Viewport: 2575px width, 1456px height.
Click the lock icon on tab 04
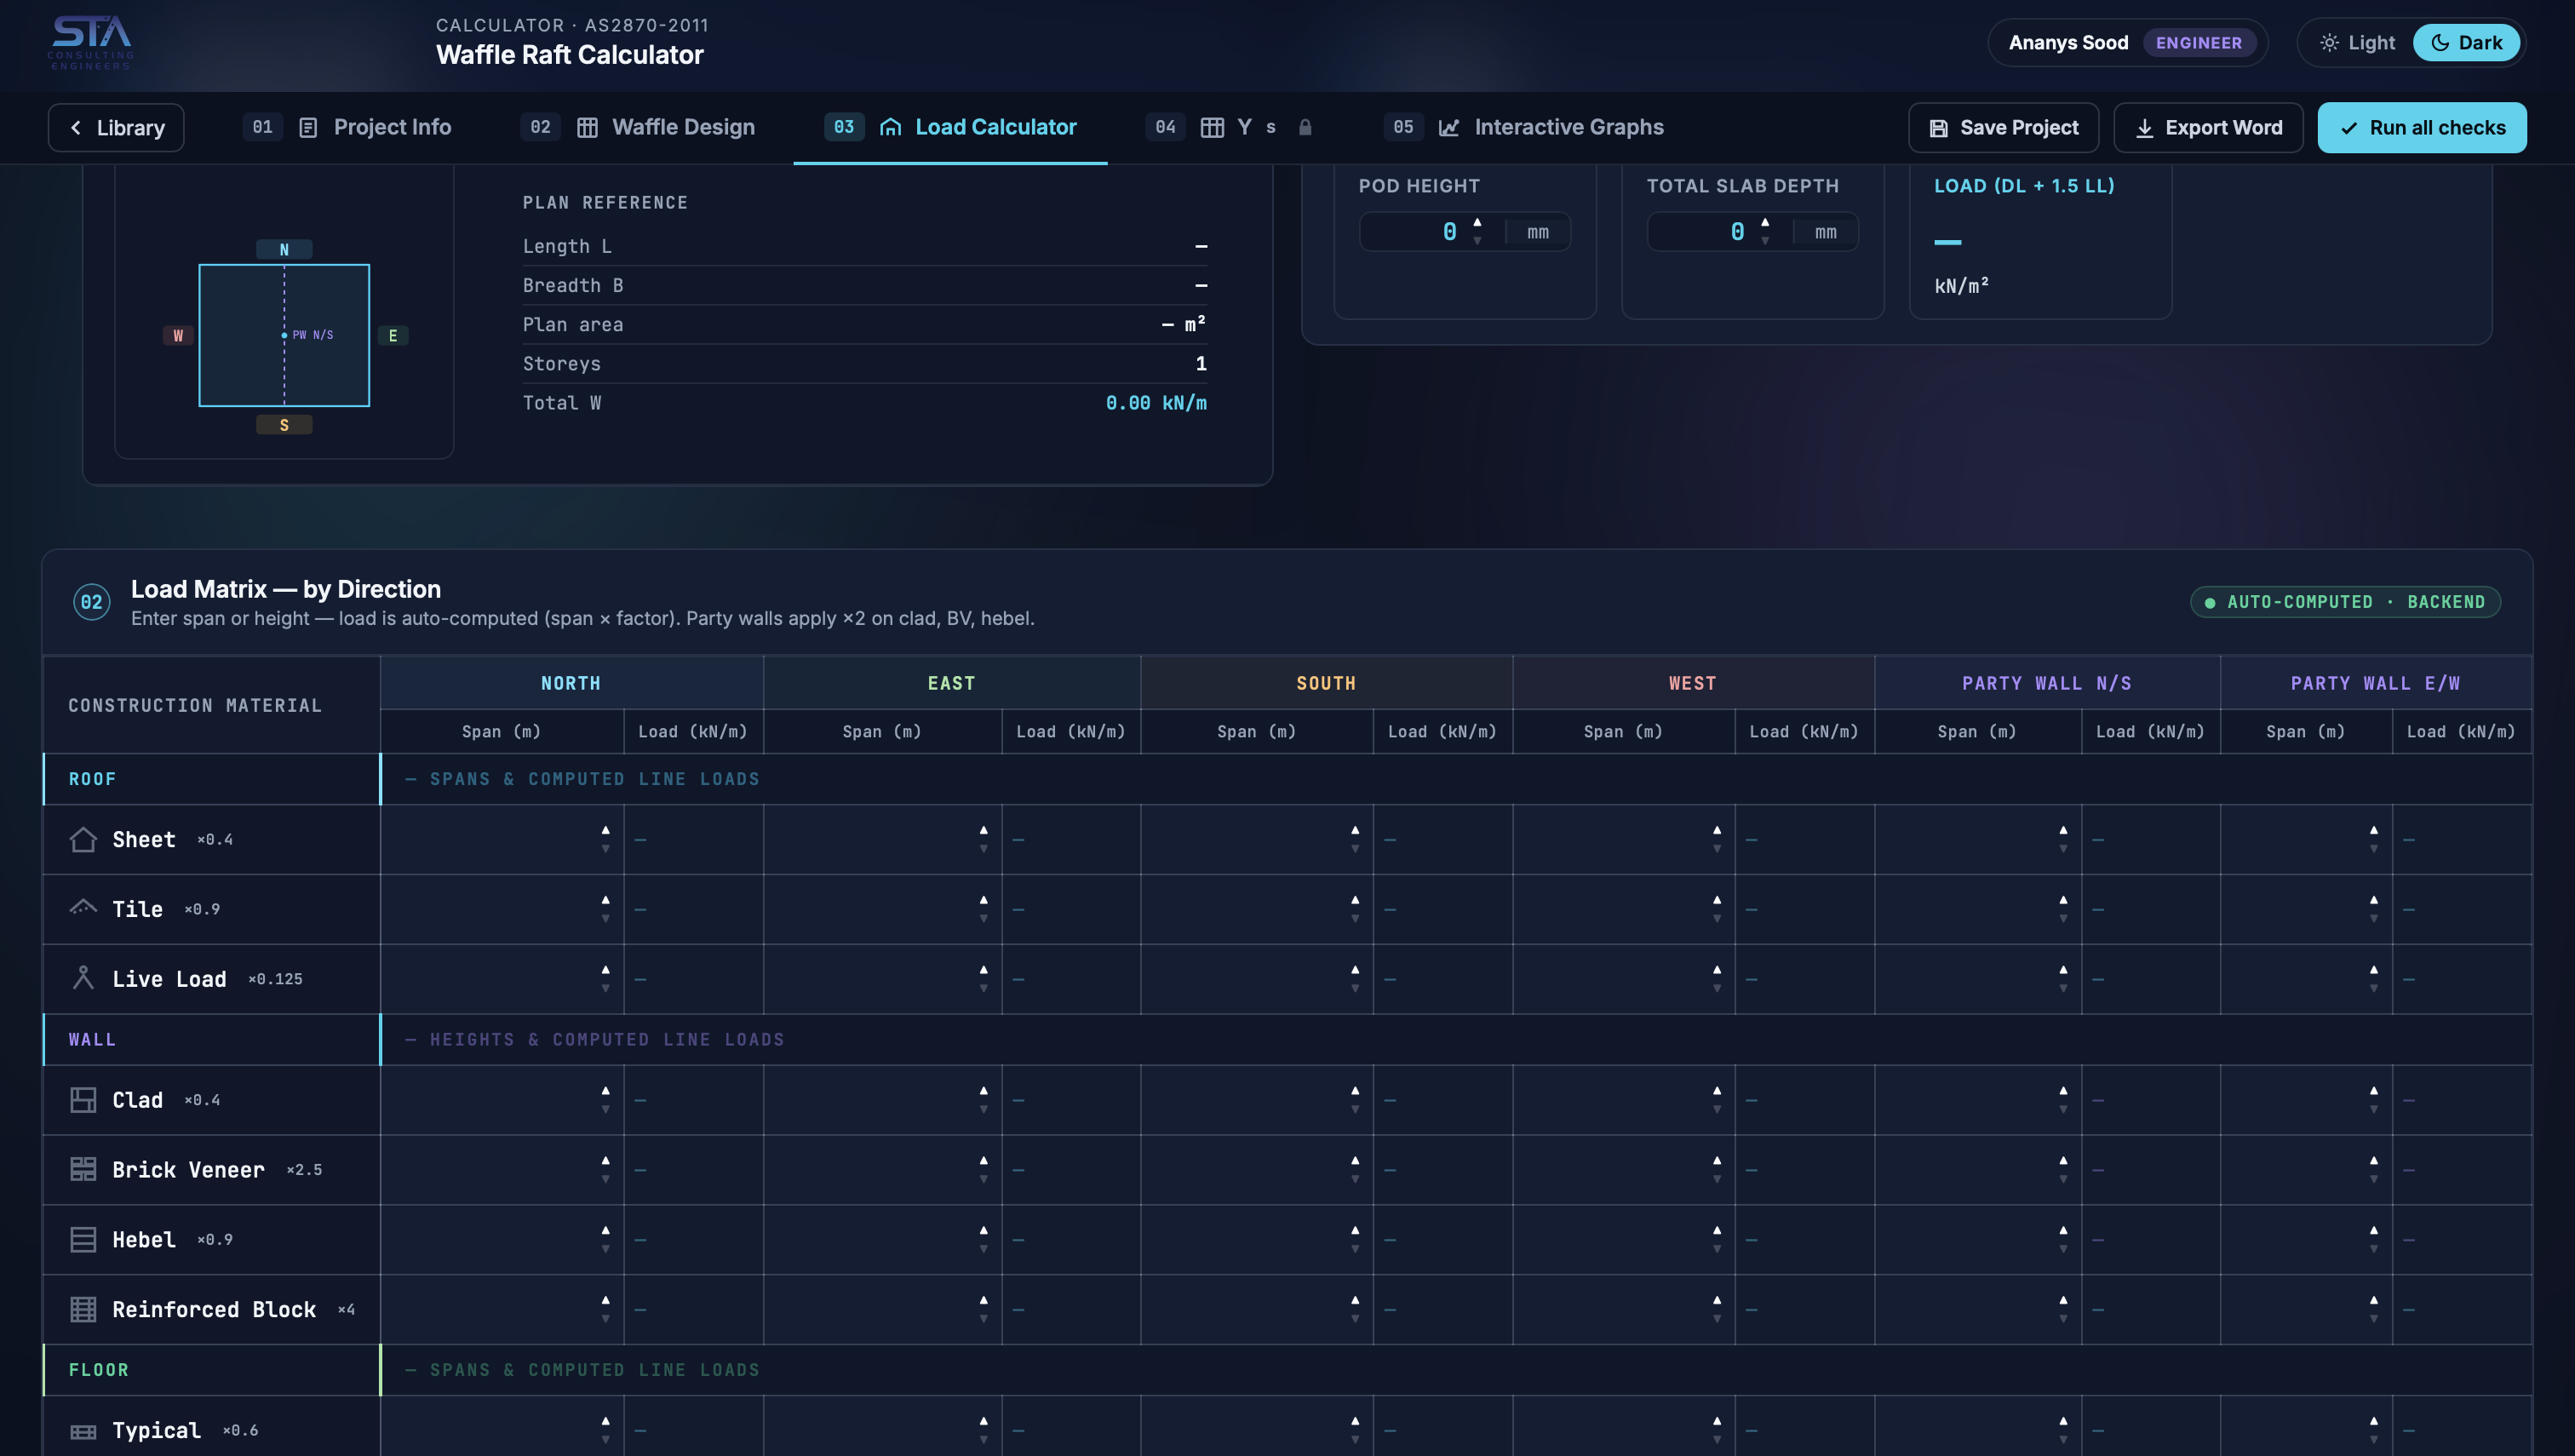[x=1304, y=127]
